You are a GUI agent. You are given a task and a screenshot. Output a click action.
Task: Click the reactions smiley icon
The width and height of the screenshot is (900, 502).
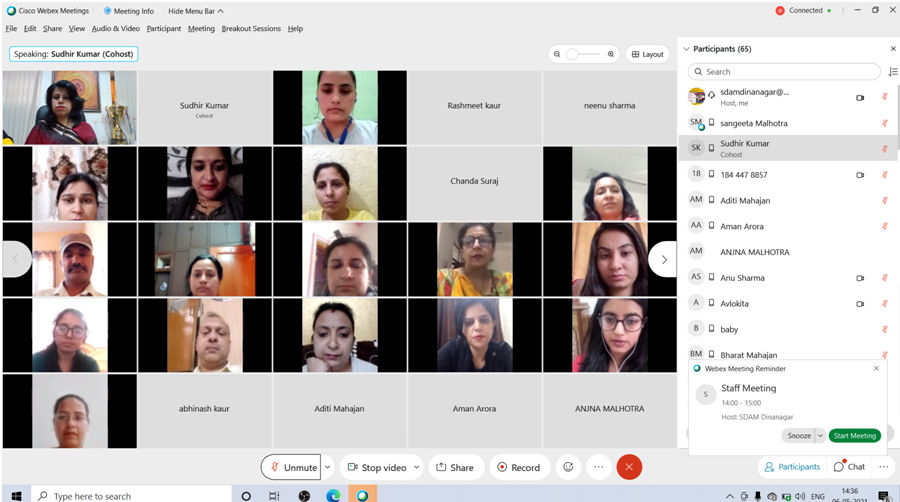point(568,467)
